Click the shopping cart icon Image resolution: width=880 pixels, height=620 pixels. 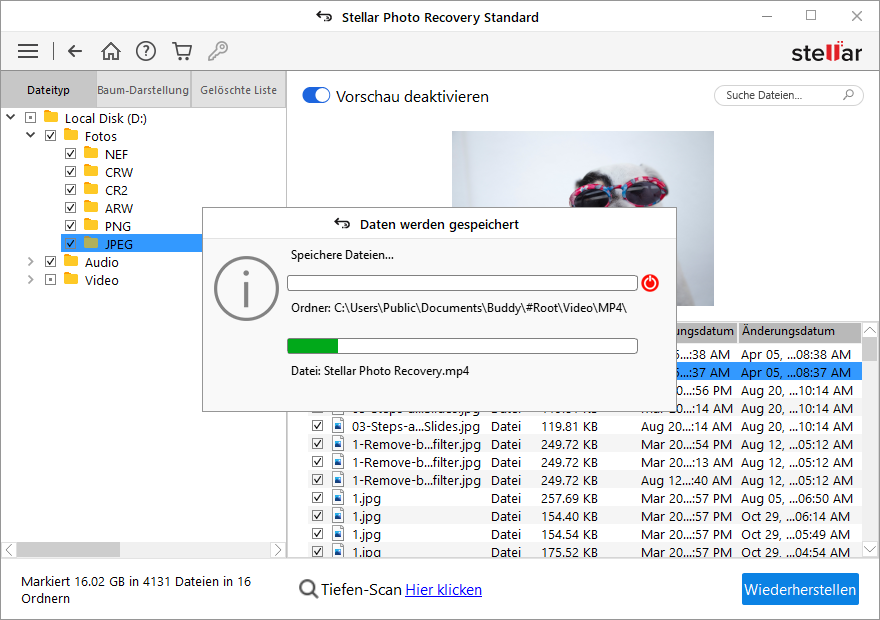coord(181,51)
